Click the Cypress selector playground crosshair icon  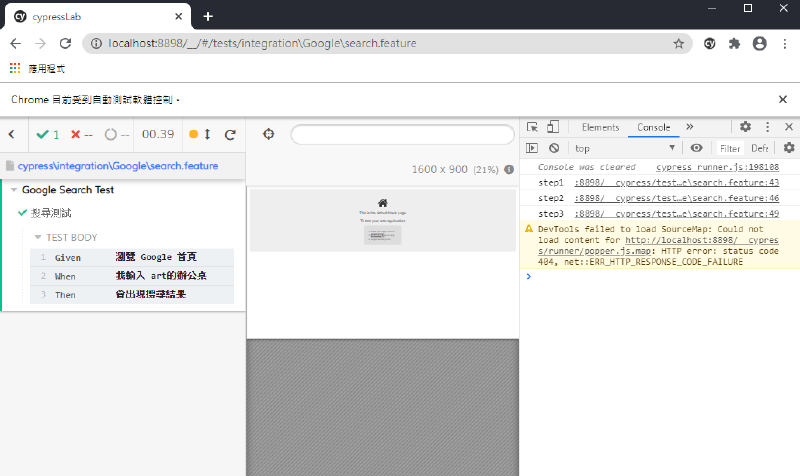[268, 135]
